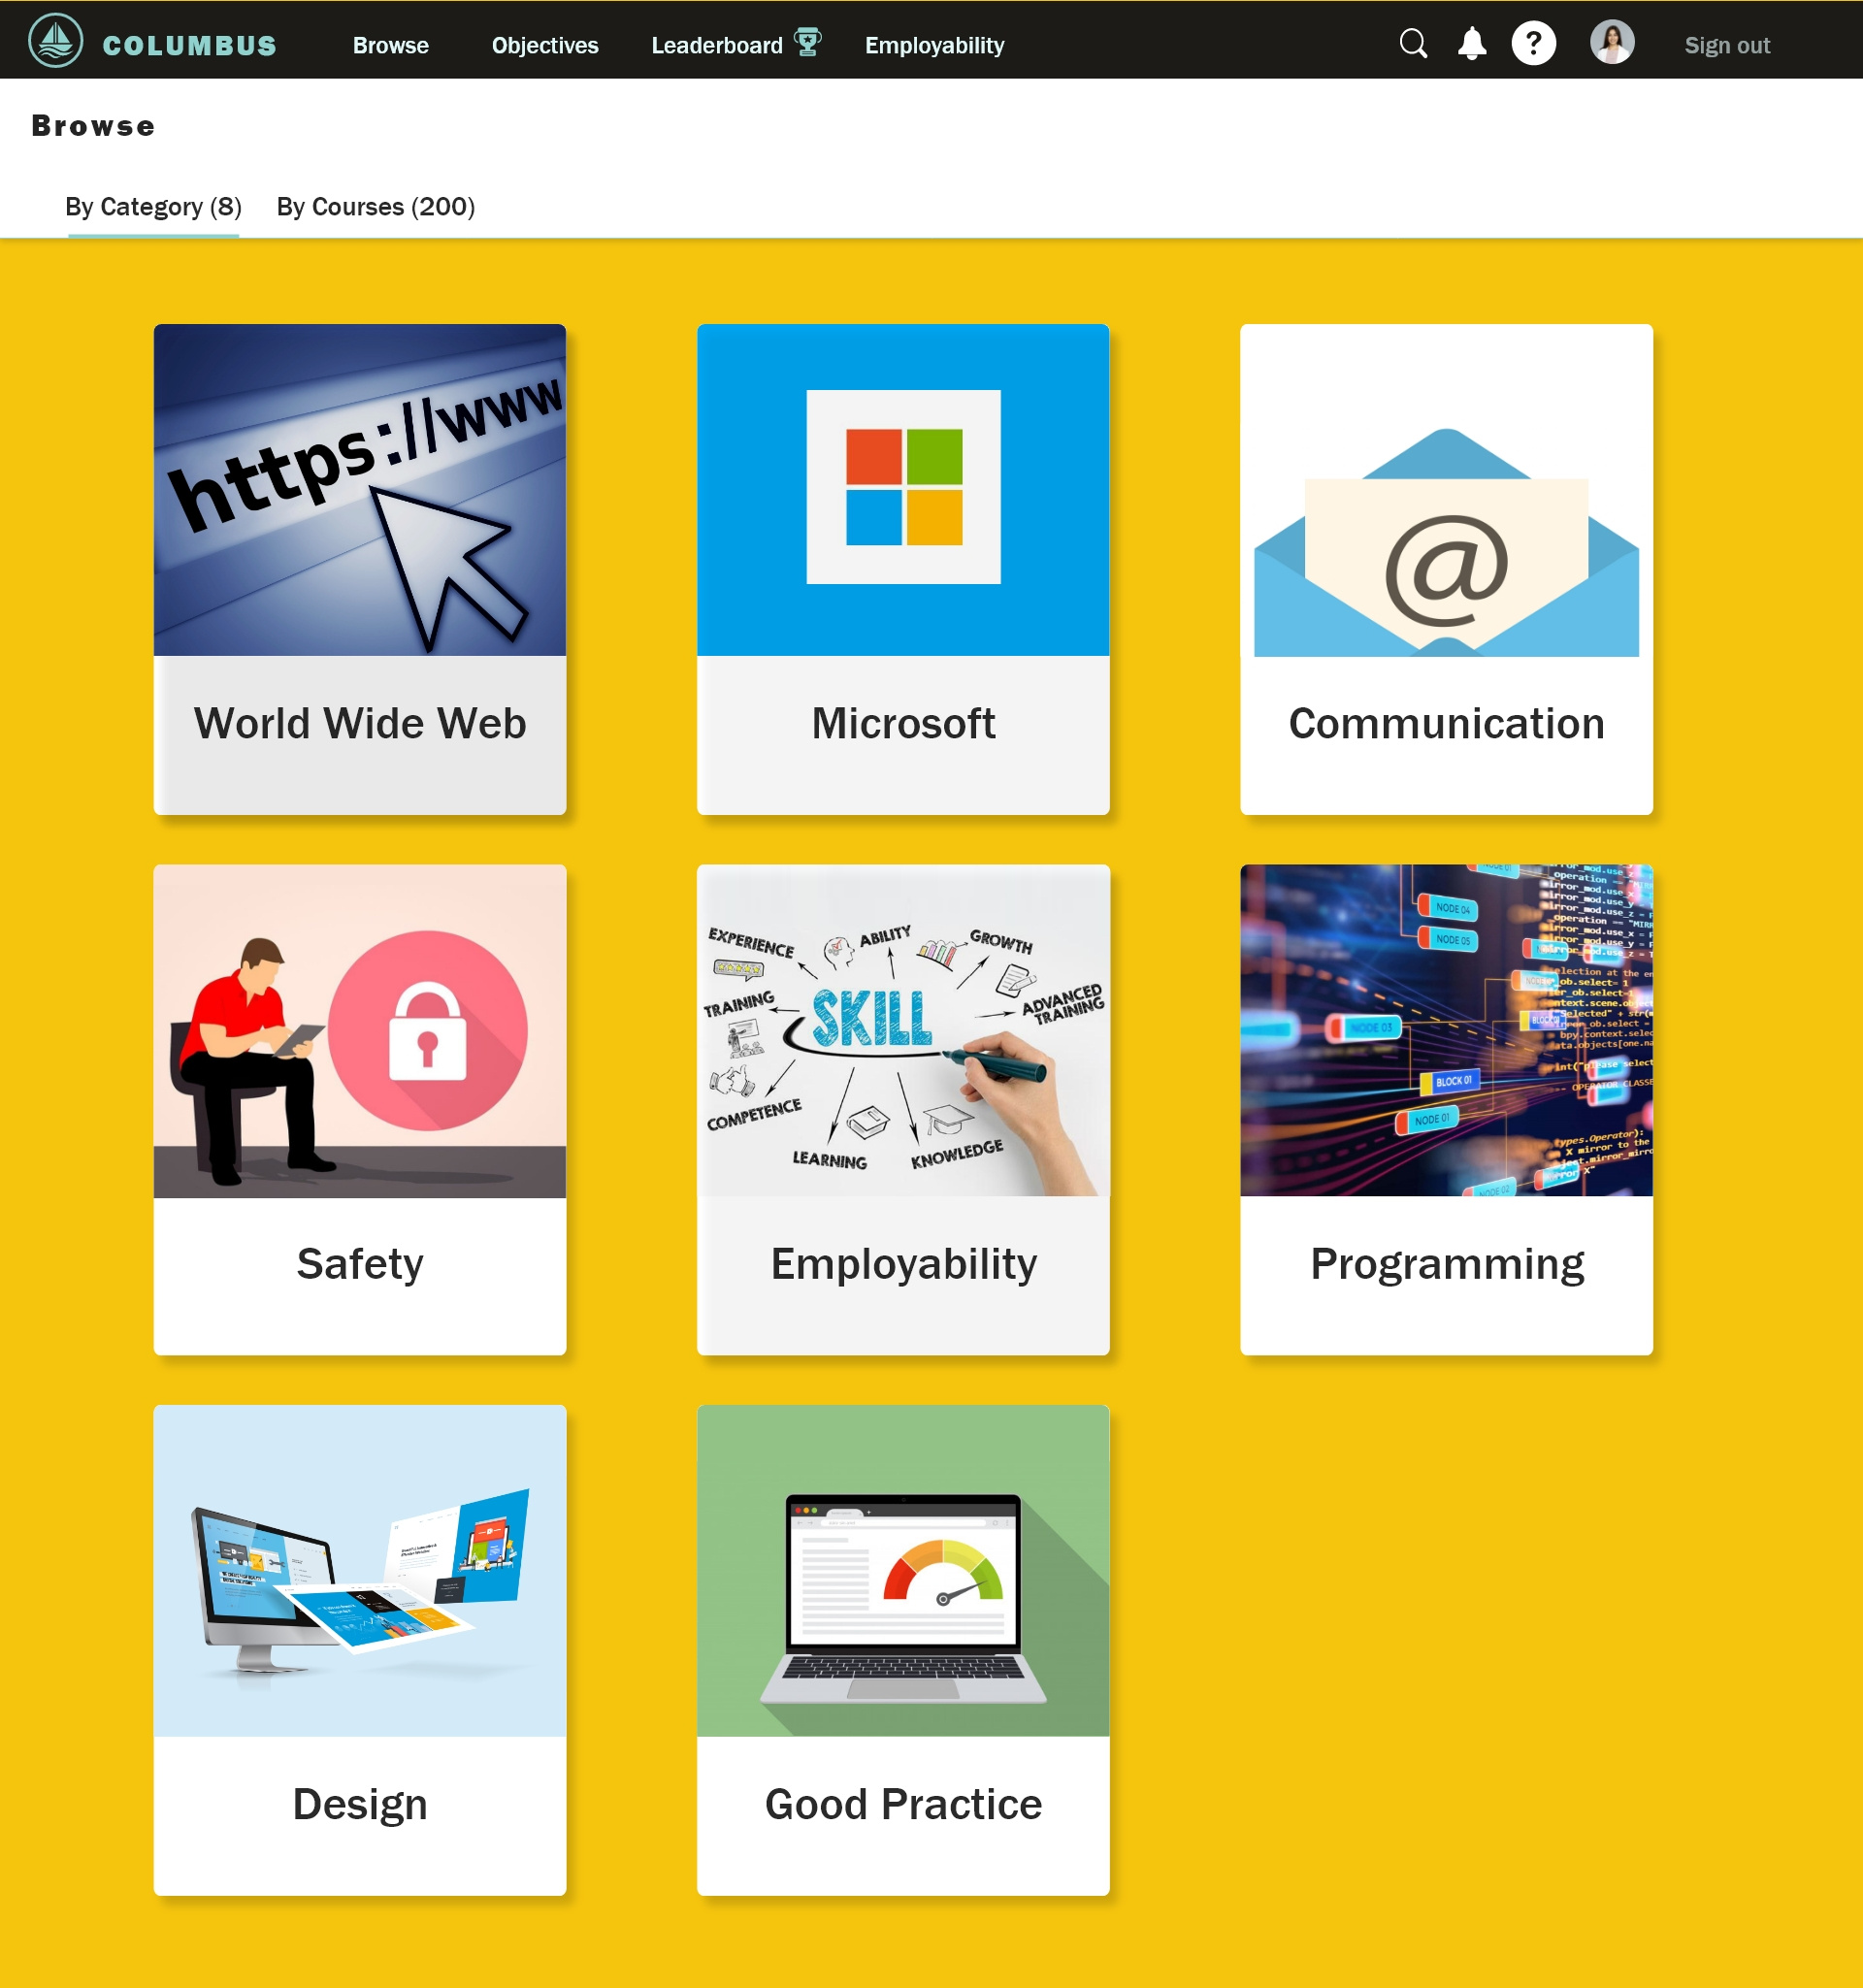1863x1988 pixels.
Task: Open the Safety category card
Action: [x=359, y=1109]
